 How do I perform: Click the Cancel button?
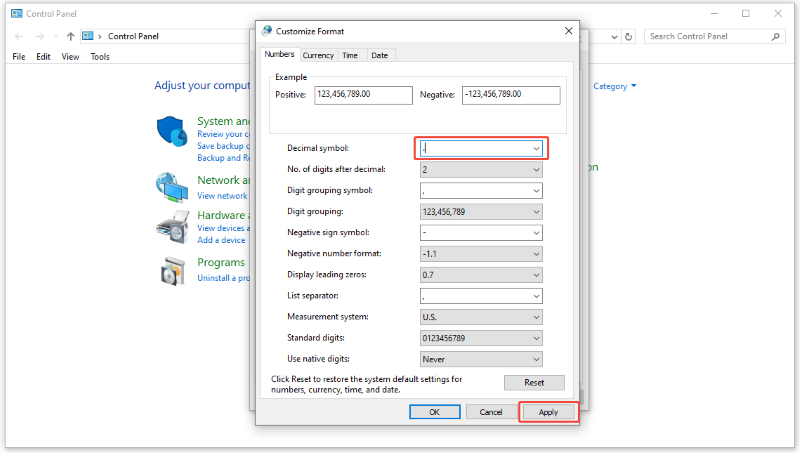pos(491,412)
